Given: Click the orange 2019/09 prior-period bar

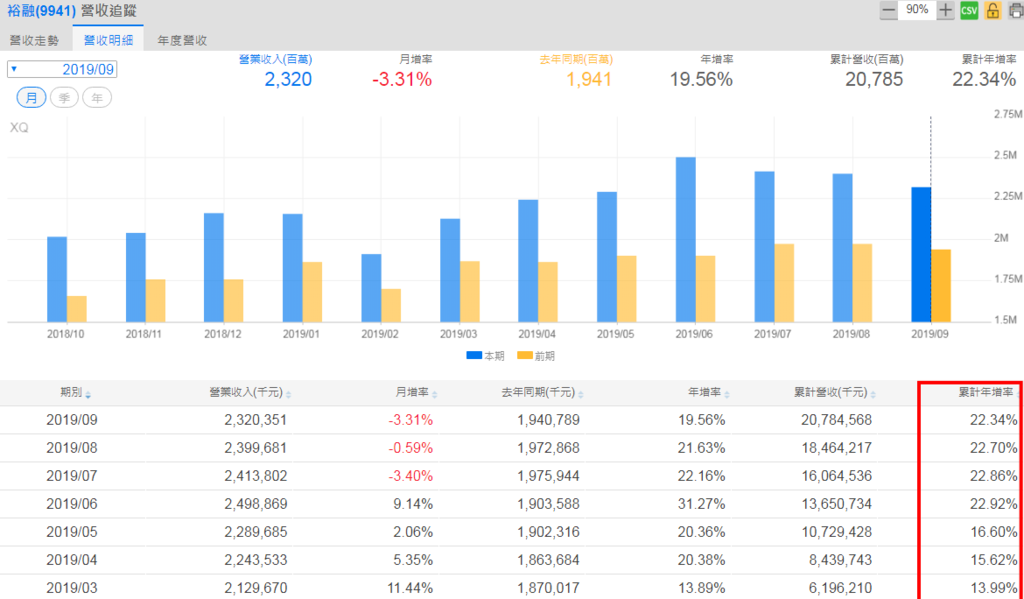Looking at the screenshot, I should (940, 286).
